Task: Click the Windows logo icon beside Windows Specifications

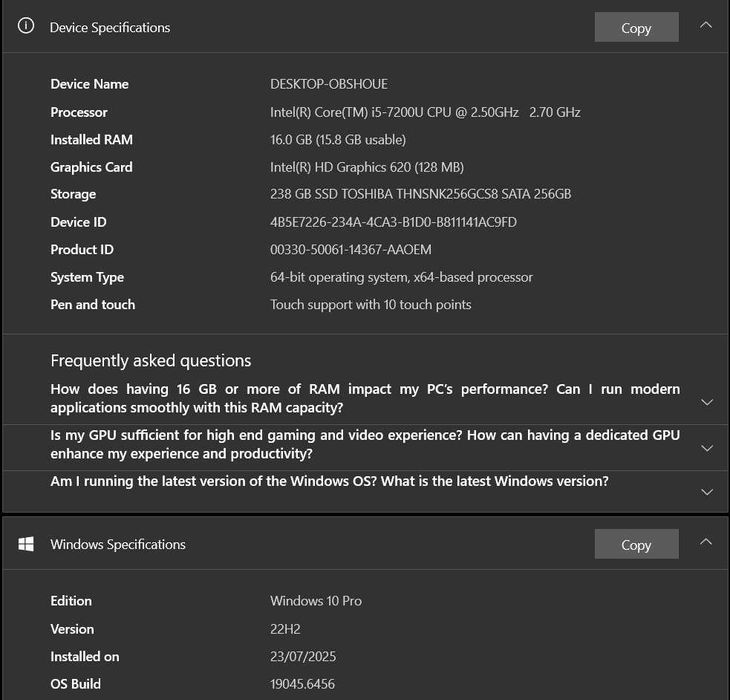Action: (26, 544)
